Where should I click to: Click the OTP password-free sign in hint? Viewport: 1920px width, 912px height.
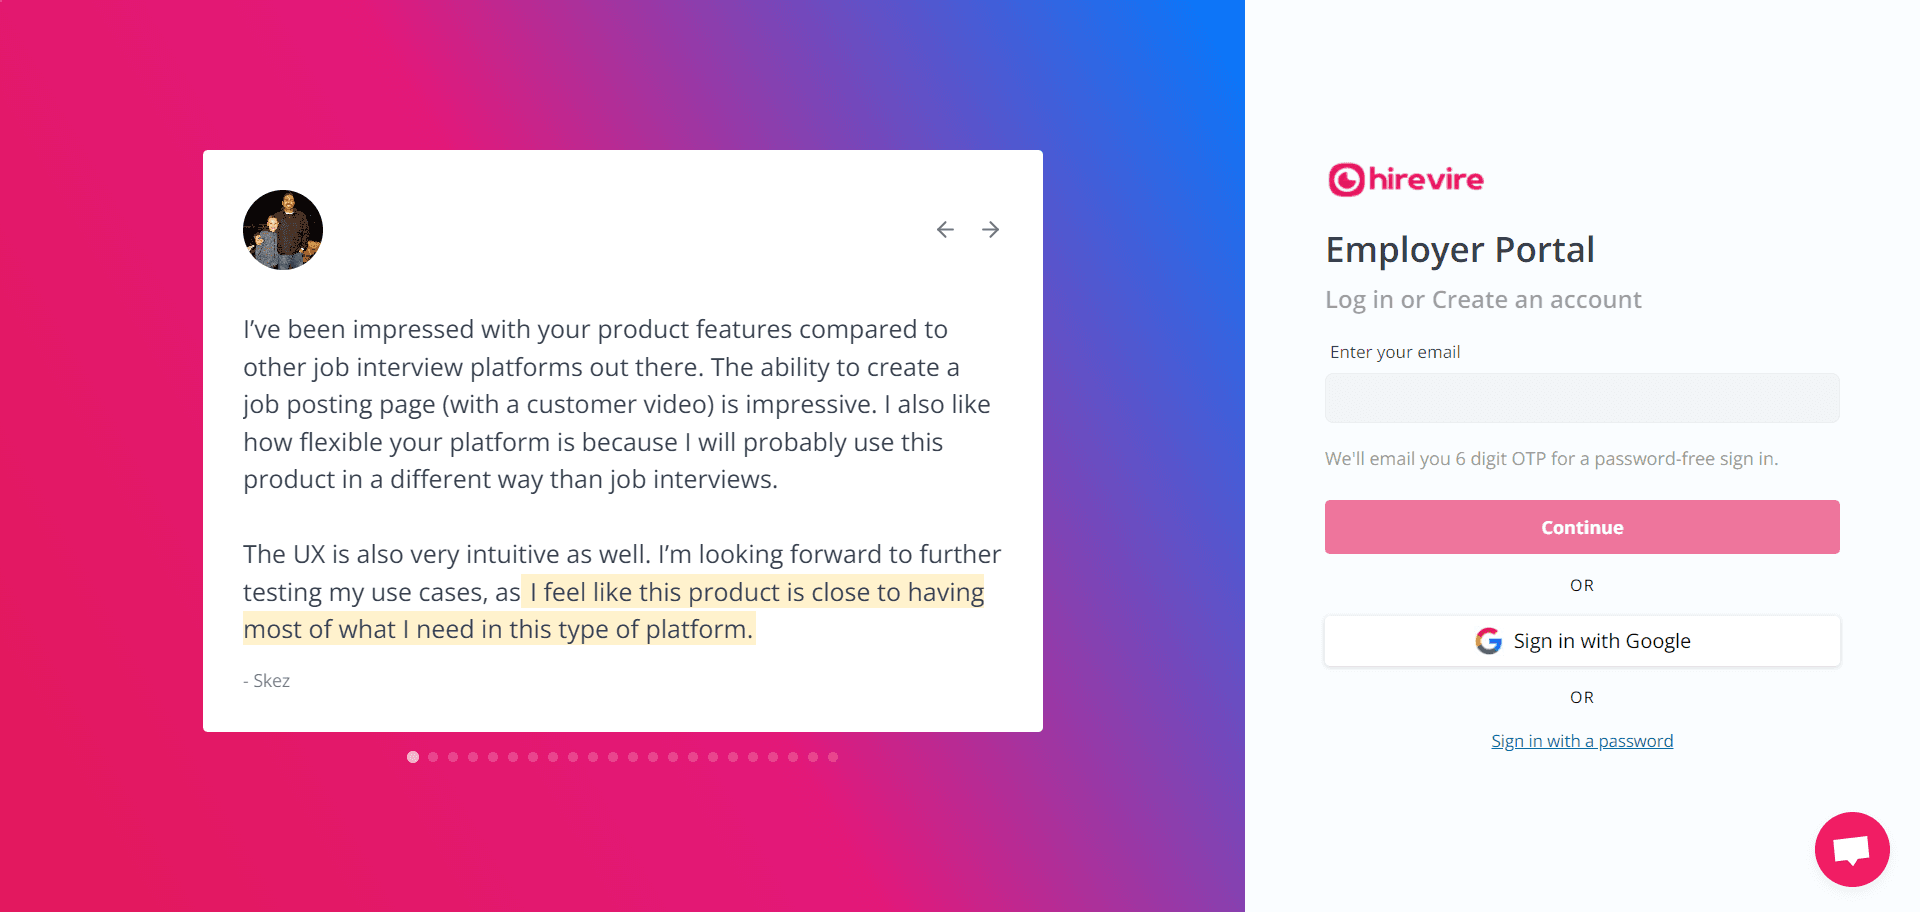tap(1551, 459)
